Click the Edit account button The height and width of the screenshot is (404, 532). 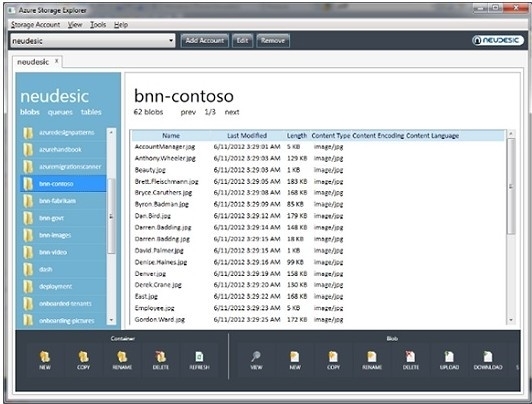[x=242, y=41]
